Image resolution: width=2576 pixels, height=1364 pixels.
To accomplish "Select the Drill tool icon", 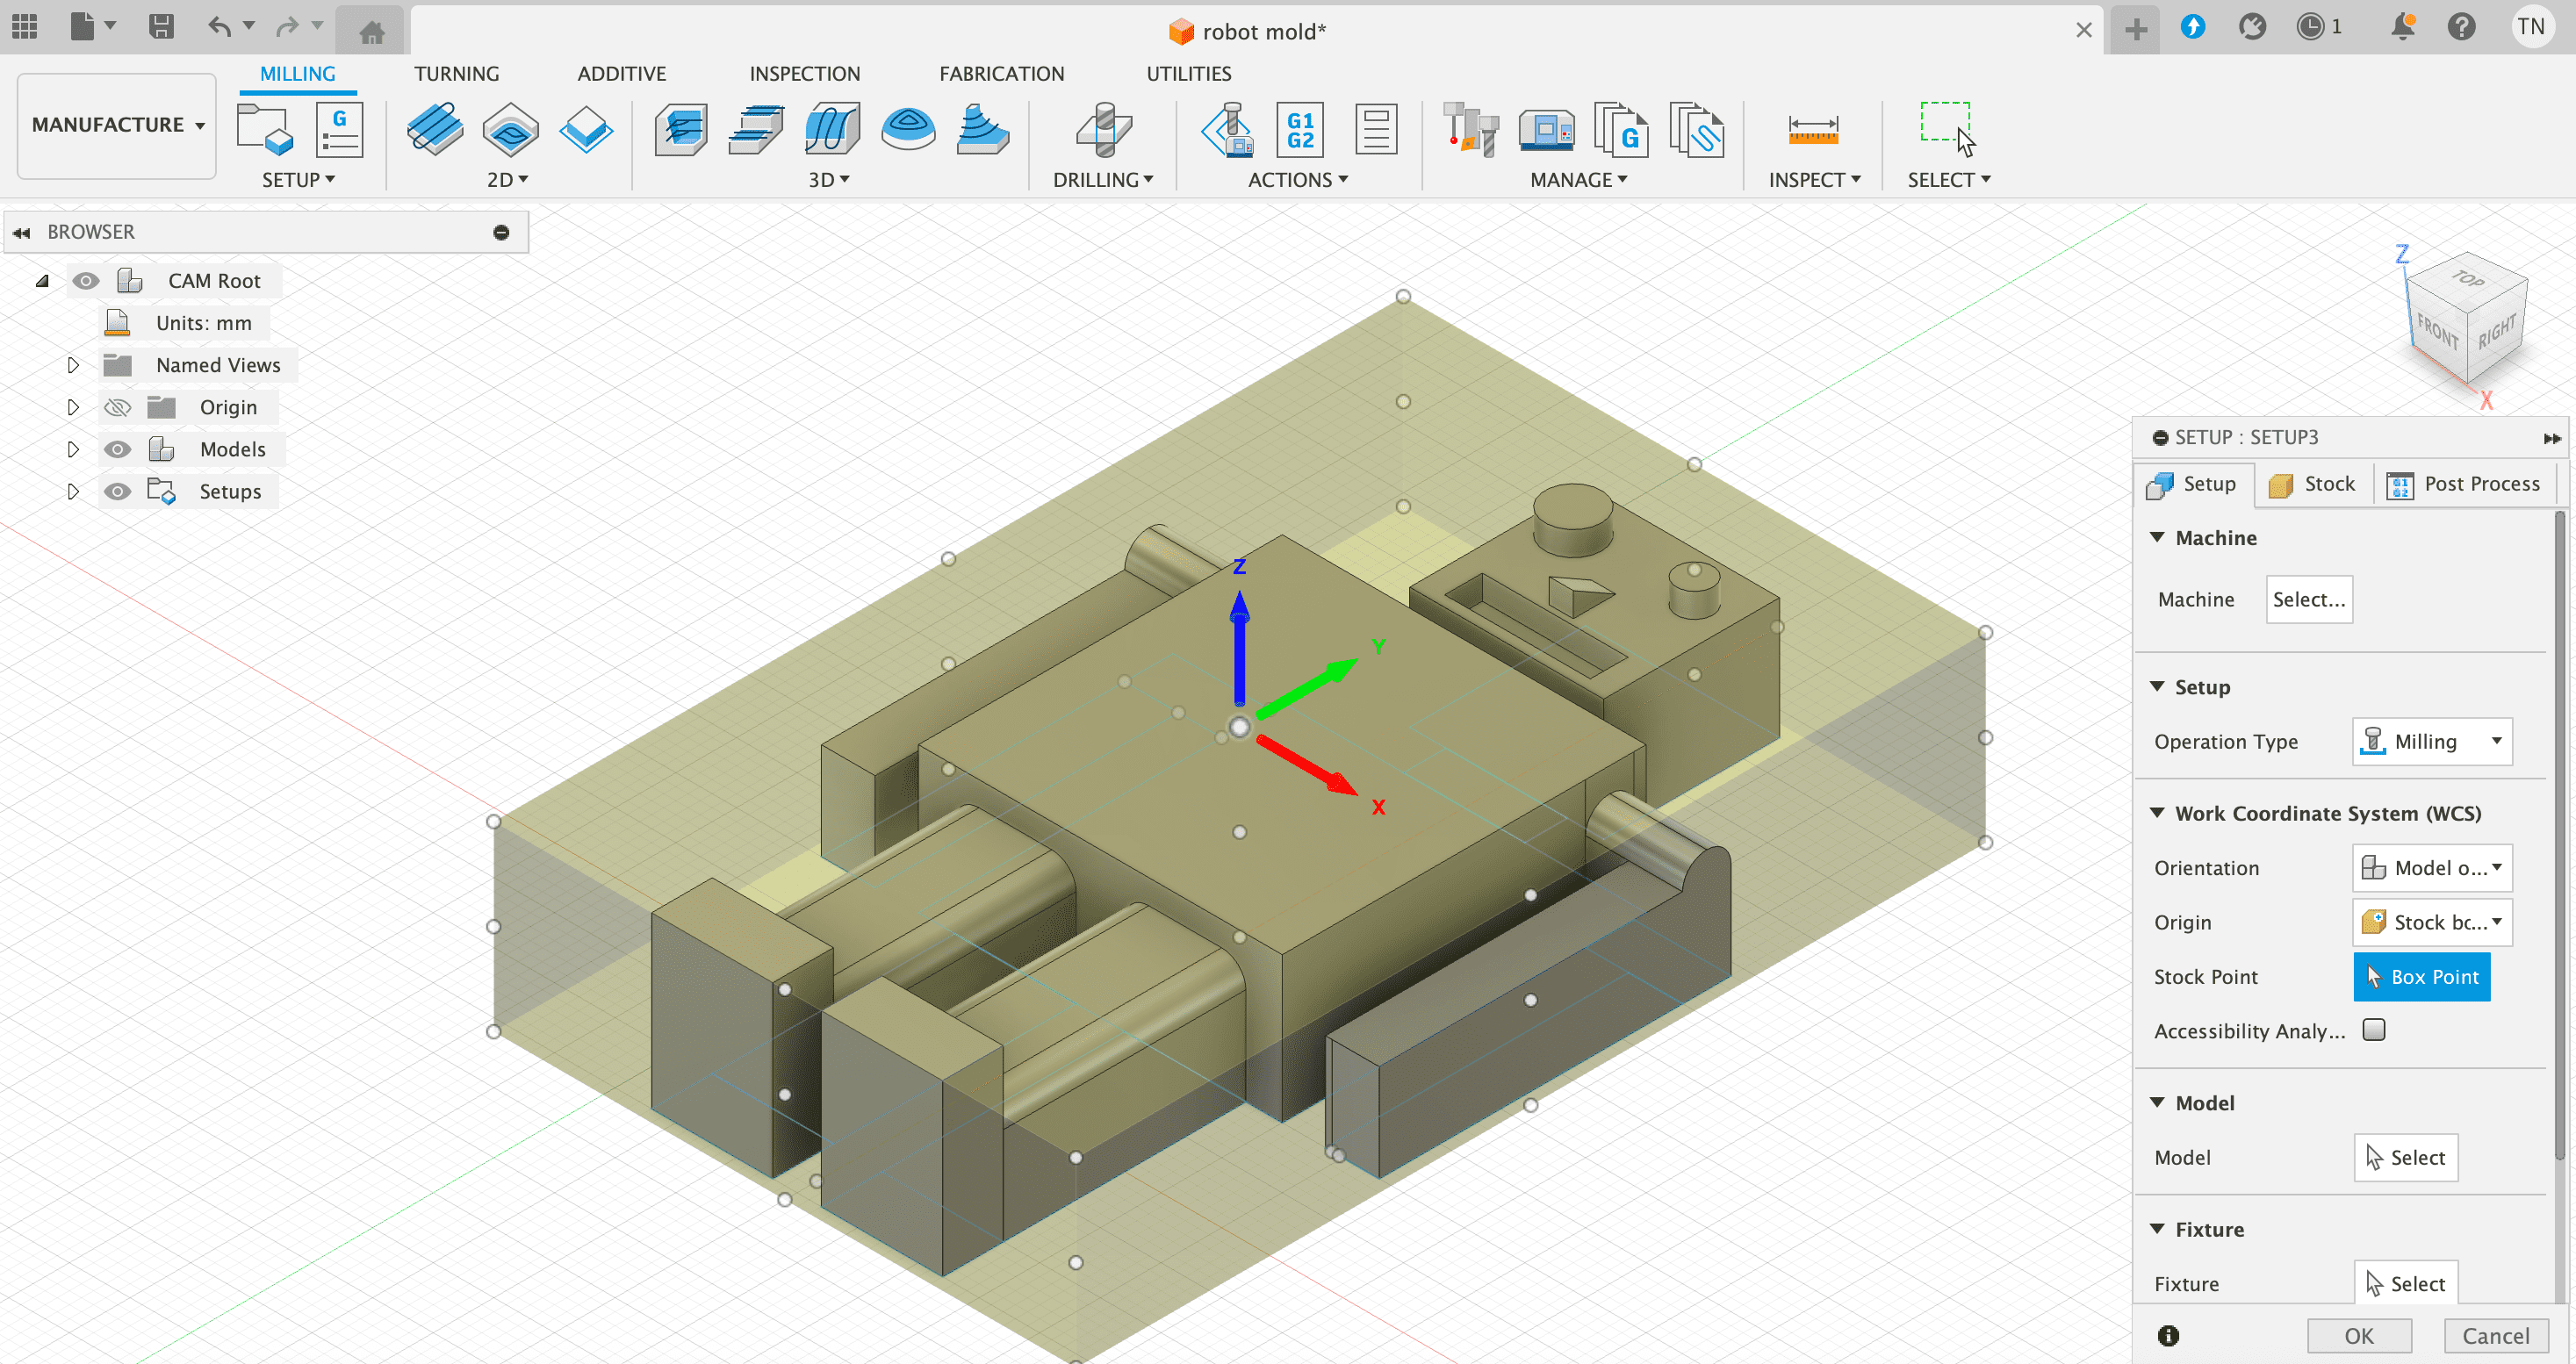I will pos(1104,130).
